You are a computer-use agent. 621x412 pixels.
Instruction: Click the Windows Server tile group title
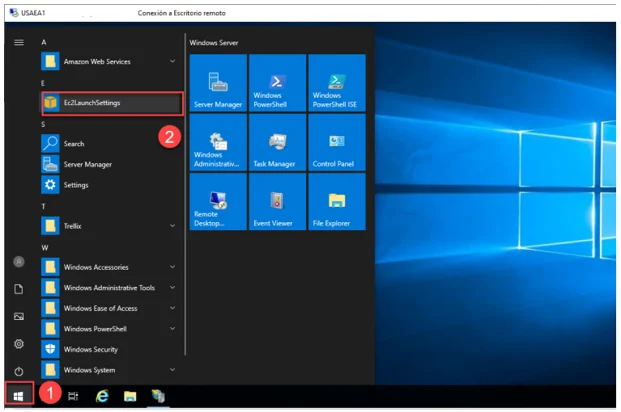click(214, 43)
